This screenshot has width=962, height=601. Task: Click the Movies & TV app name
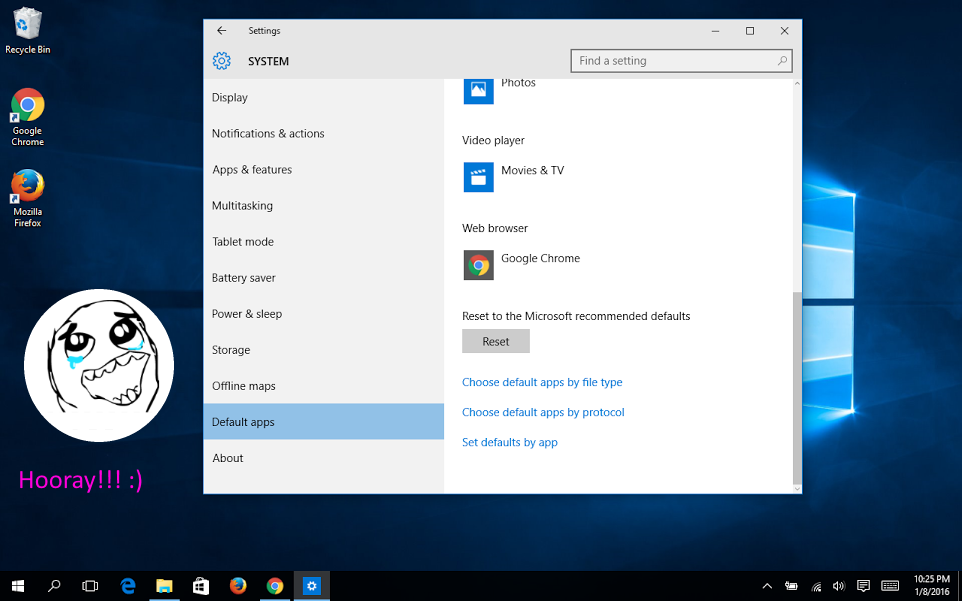click(x=533, y=170)
